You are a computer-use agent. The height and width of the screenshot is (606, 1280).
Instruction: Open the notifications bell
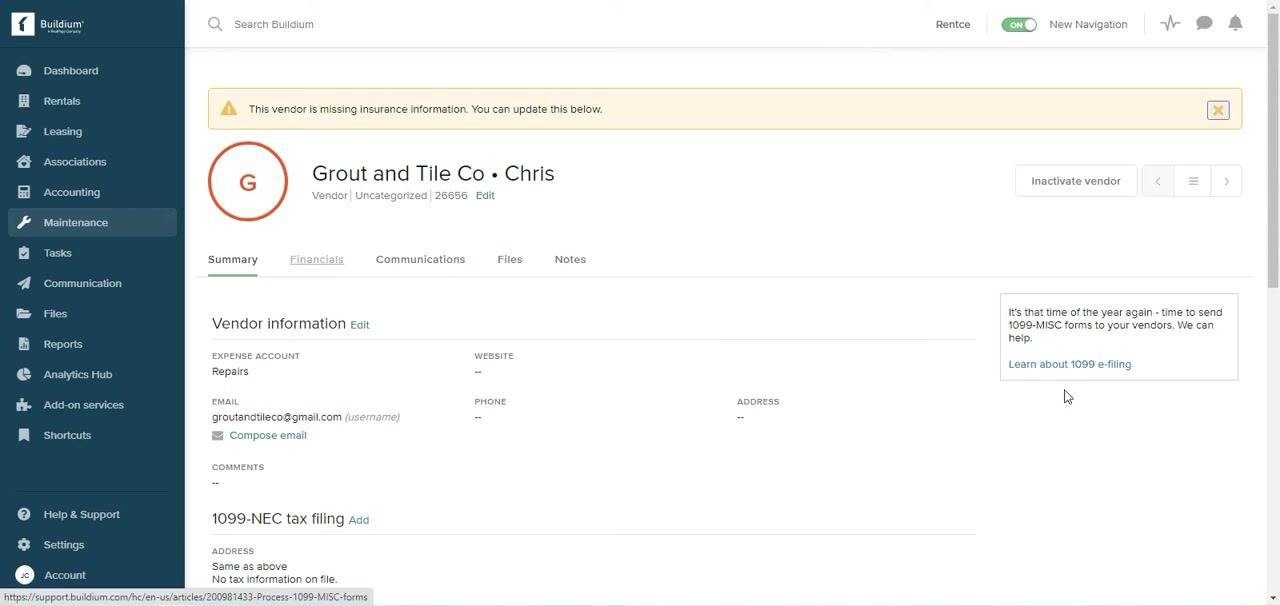point(1235,23)
